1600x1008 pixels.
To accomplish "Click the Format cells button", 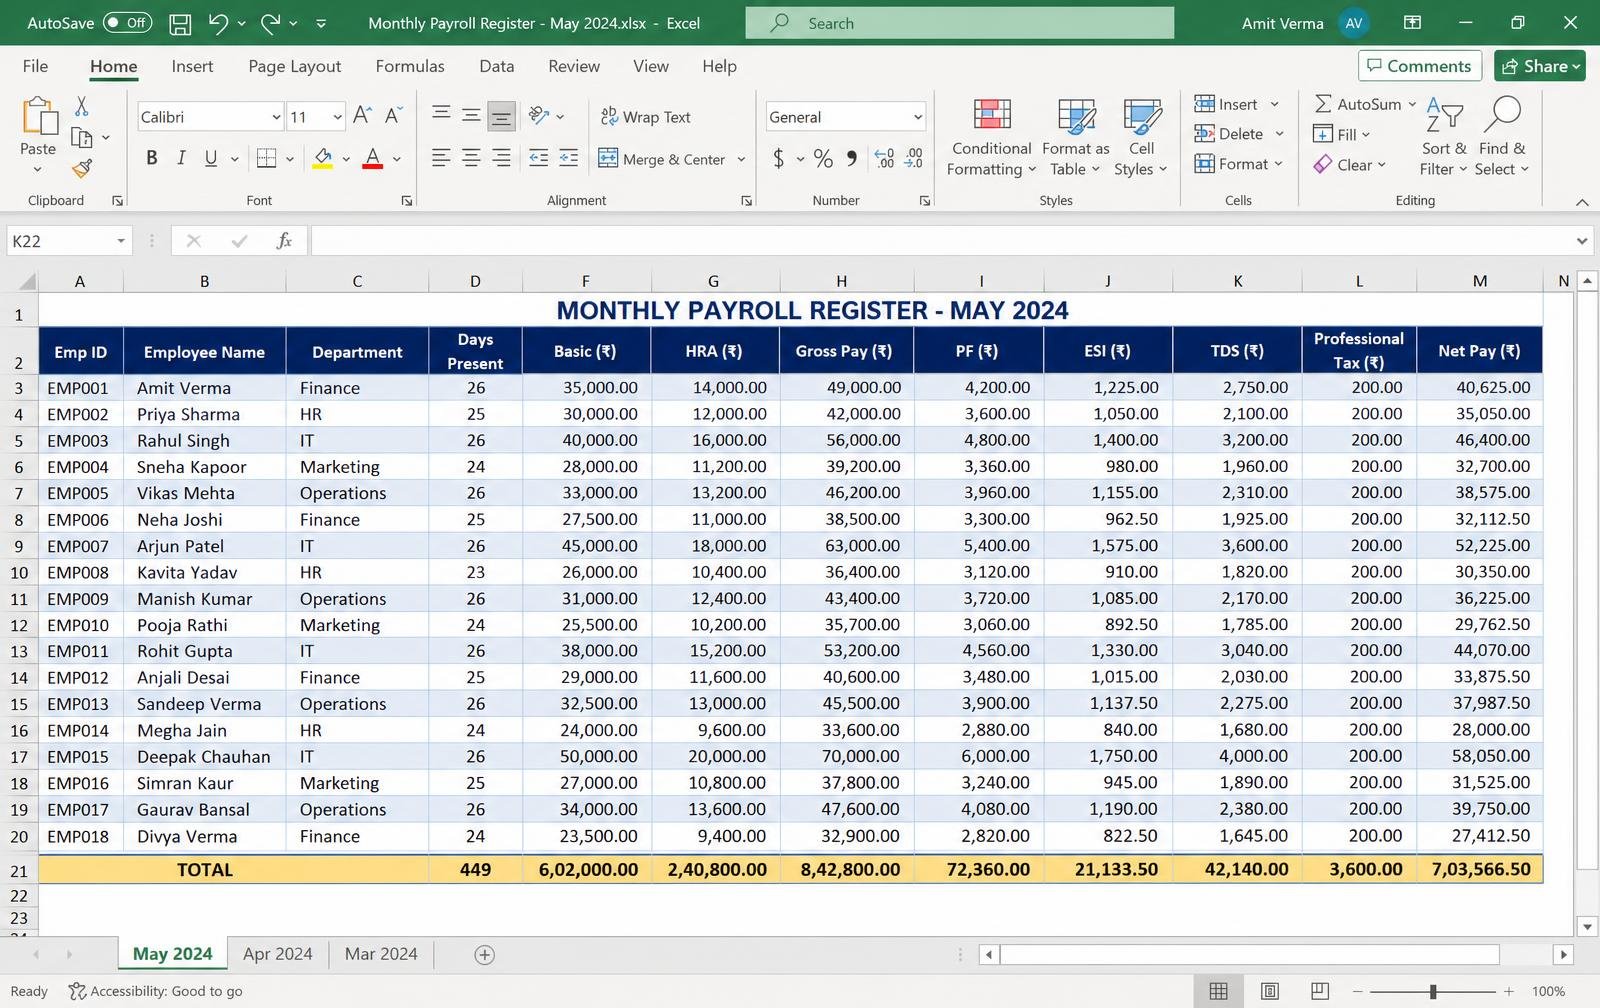I will 1239,164.
